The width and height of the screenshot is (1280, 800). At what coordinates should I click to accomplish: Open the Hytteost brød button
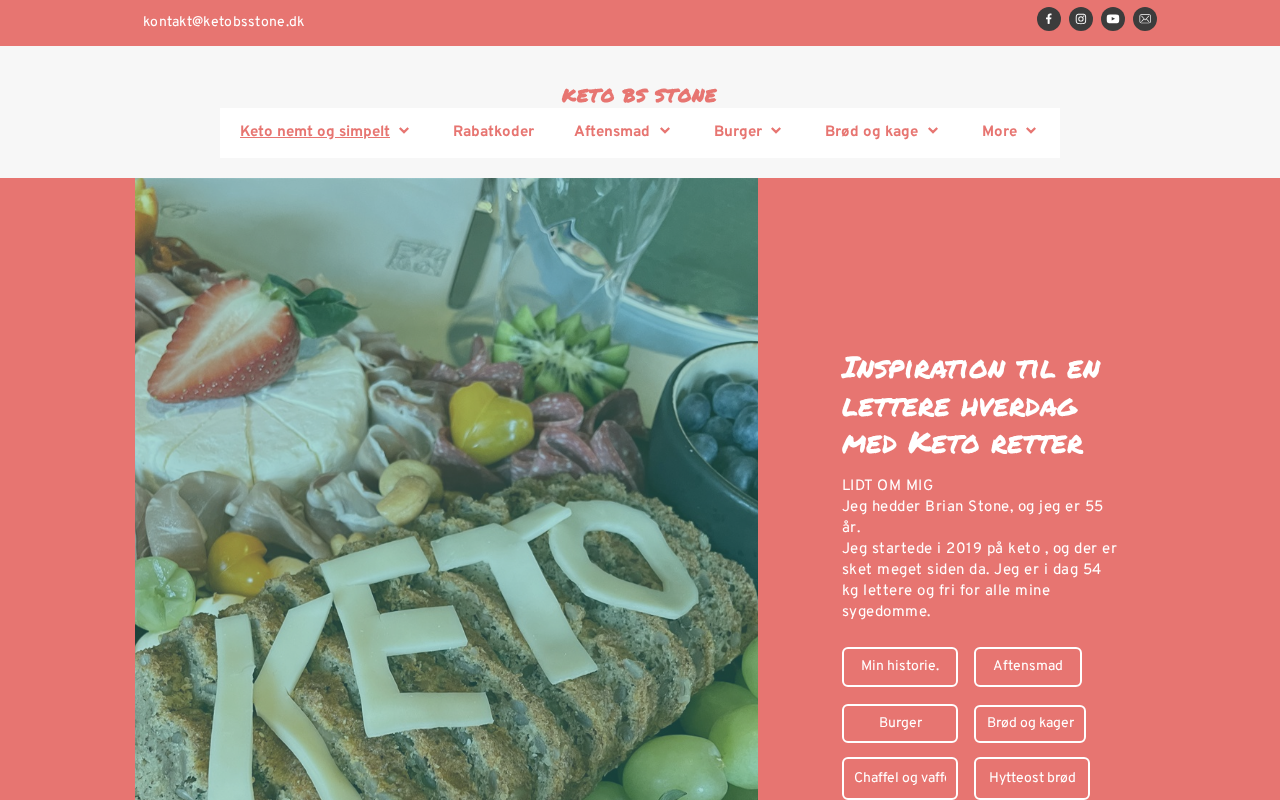tap(1032, 779)
